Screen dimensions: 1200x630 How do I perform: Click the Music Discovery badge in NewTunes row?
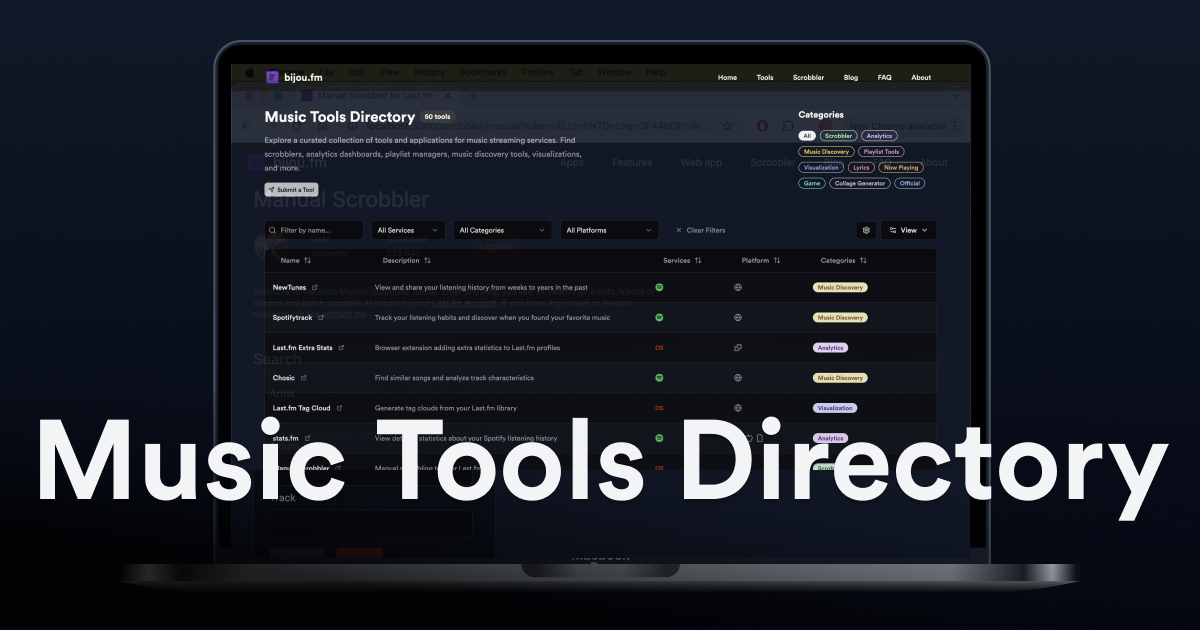point(840,287)
